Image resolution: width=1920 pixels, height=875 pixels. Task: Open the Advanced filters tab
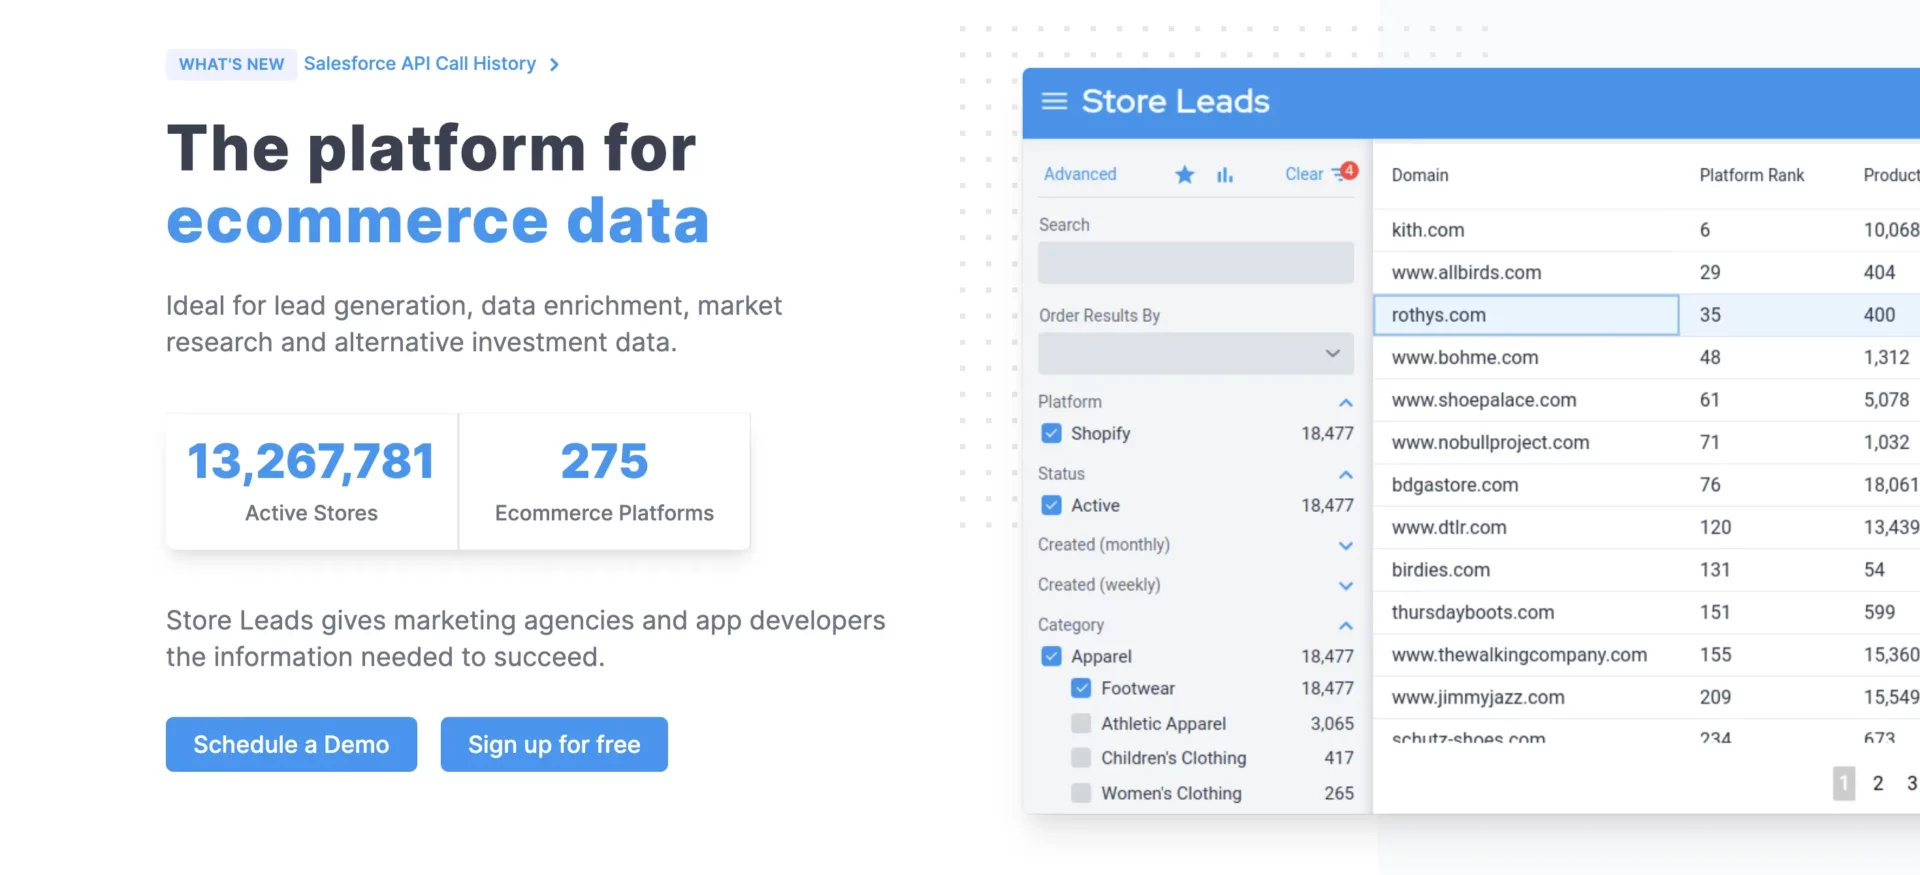[1080, 174]
